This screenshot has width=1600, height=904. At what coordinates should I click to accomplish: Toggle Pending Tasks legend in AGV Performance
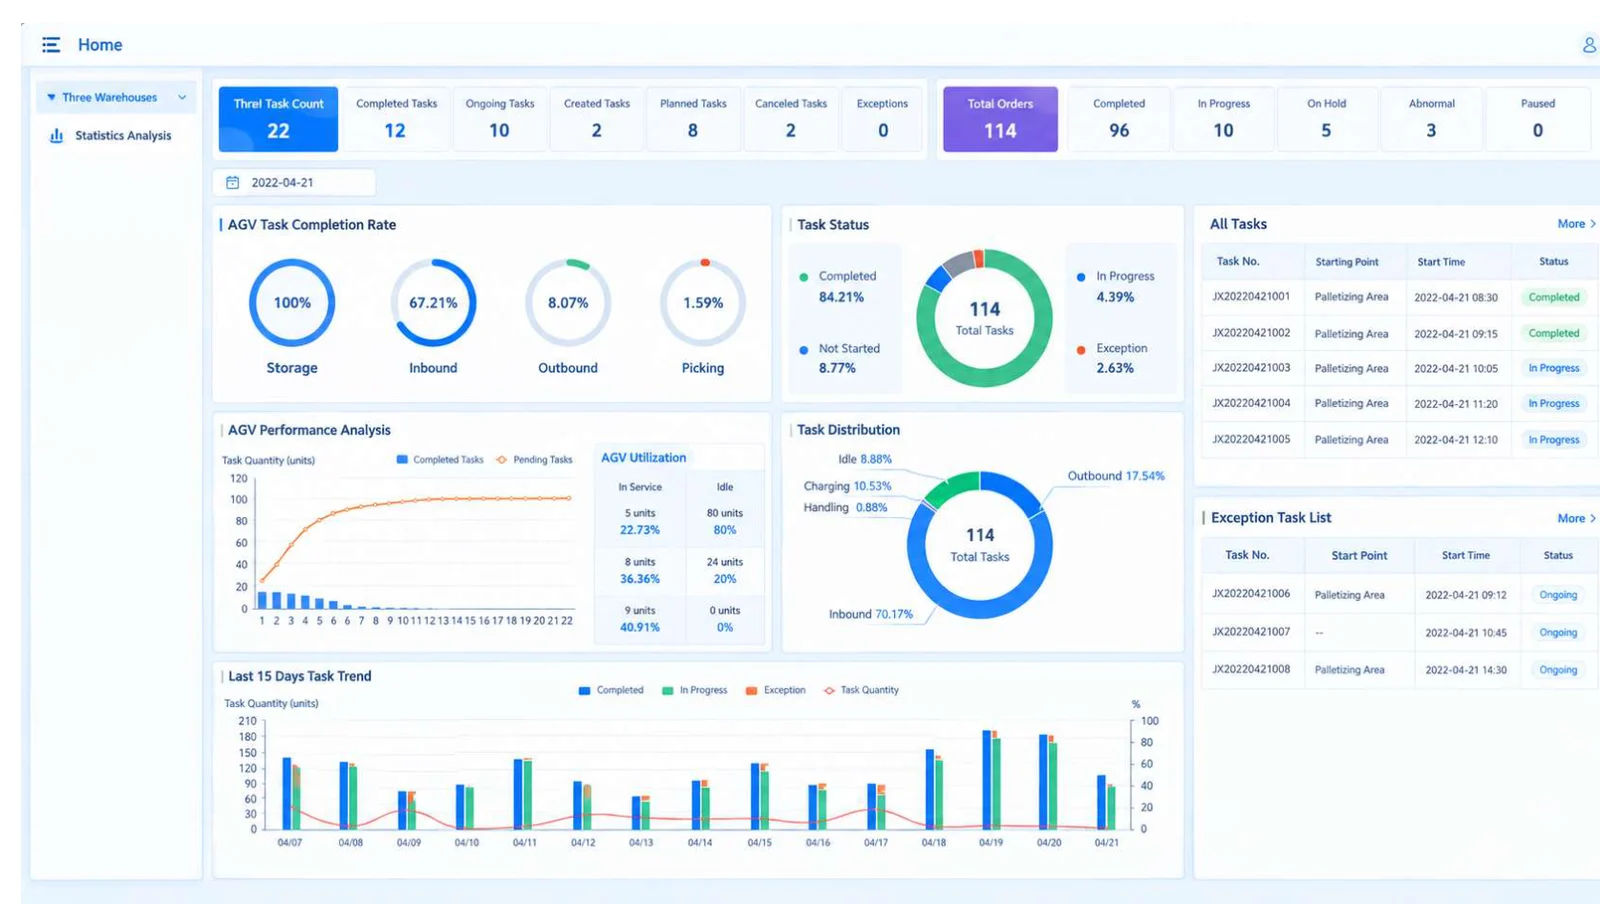point(534,460)
